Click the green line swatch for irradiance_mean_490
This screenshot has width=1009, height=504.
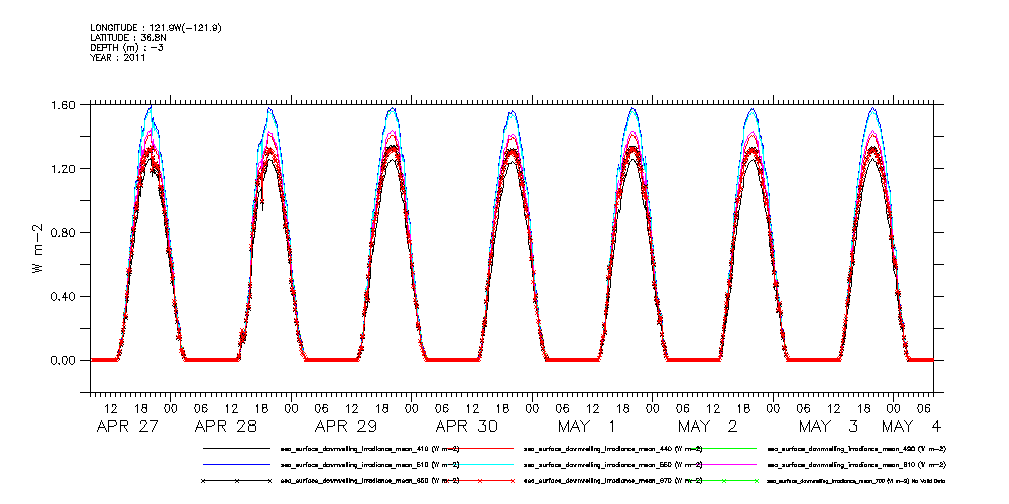tap(723, 447)
